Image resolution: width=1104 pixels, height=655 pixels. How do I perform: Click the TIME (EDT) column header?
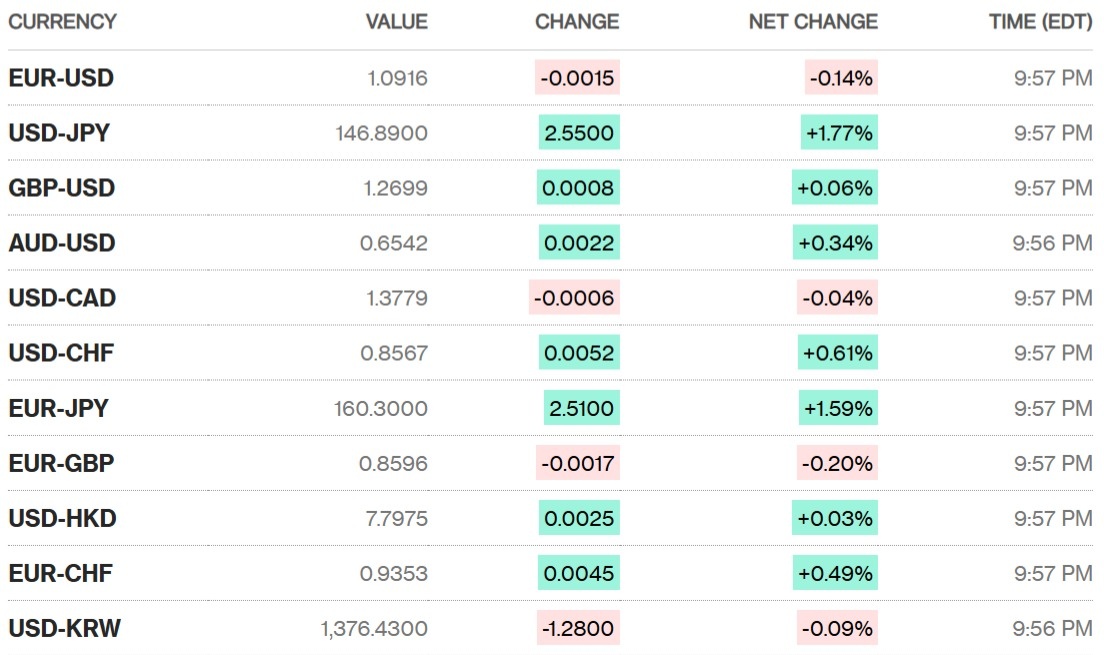(x=1040, y=21)
